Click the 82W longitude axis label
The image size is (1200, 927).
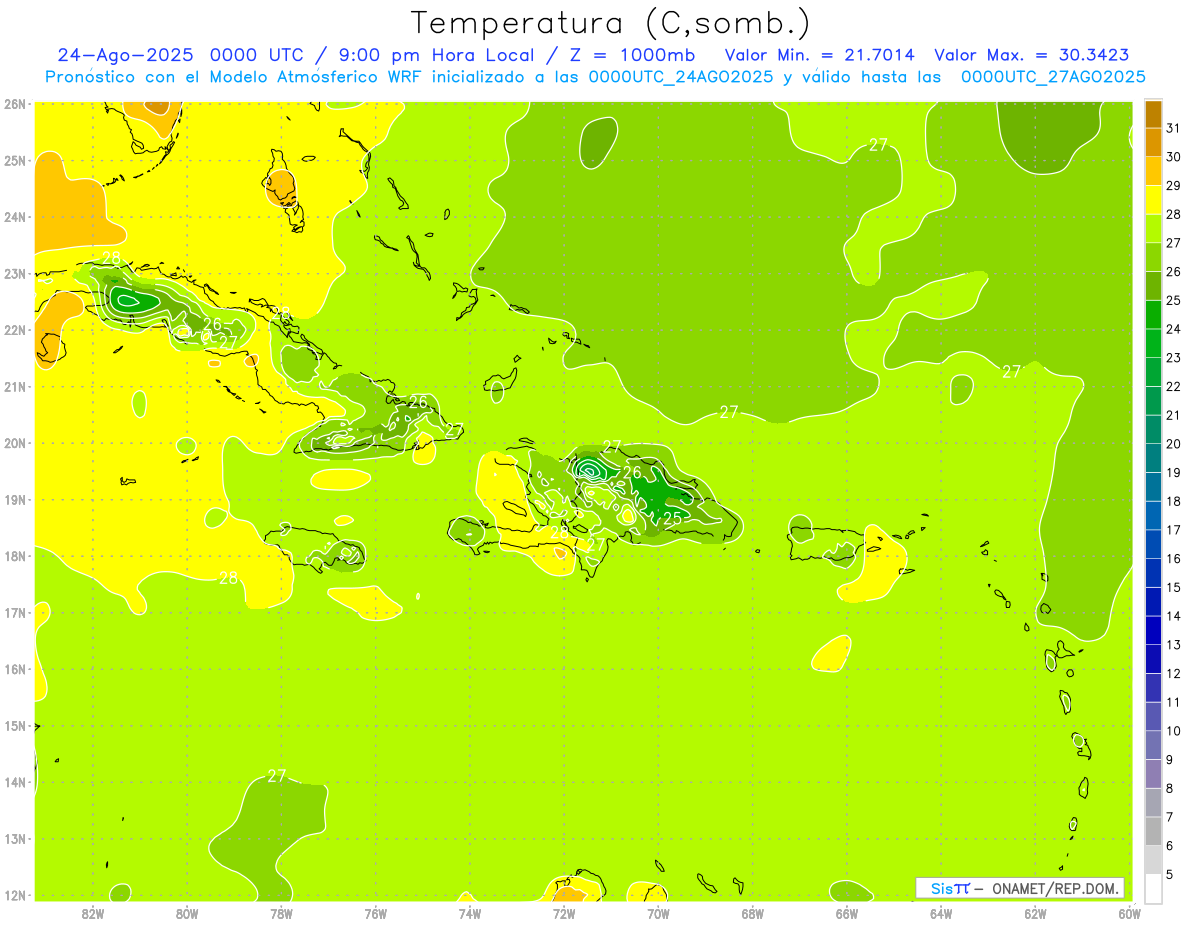[x=93, y=913]
